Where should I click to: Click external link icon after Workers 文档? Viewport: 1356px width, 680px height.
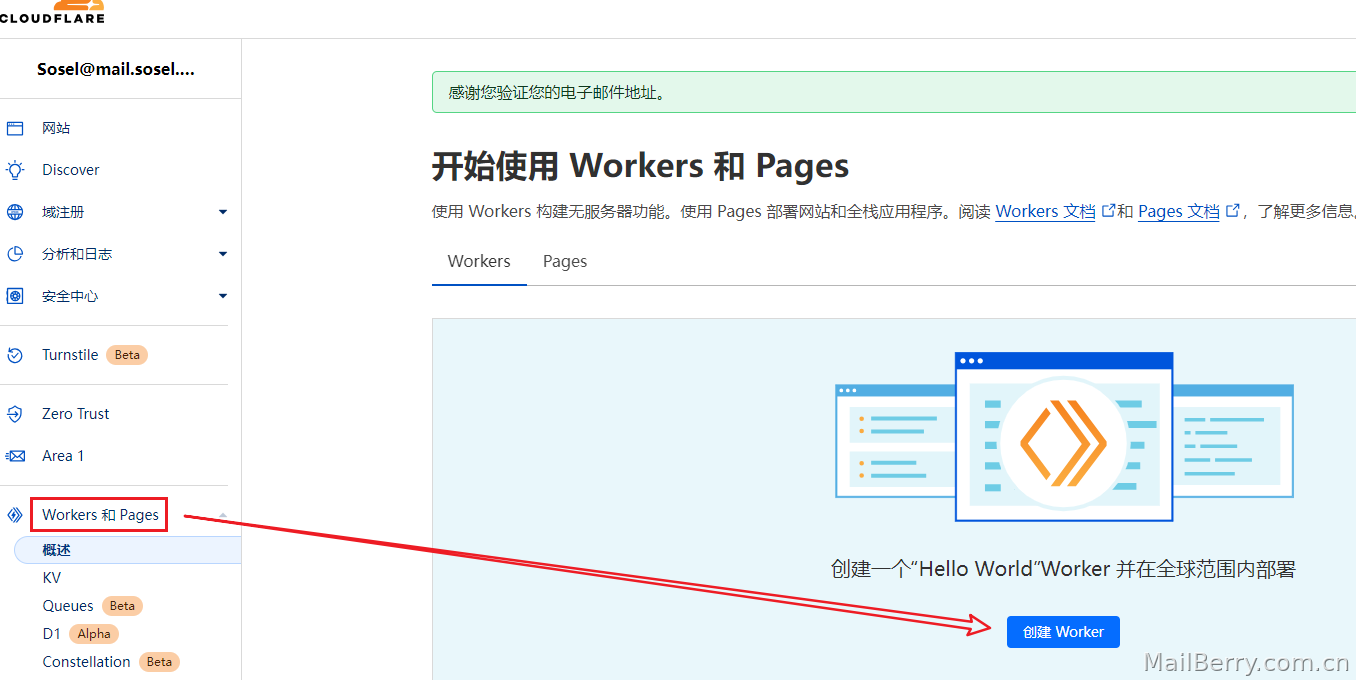tap(1108, 211)
